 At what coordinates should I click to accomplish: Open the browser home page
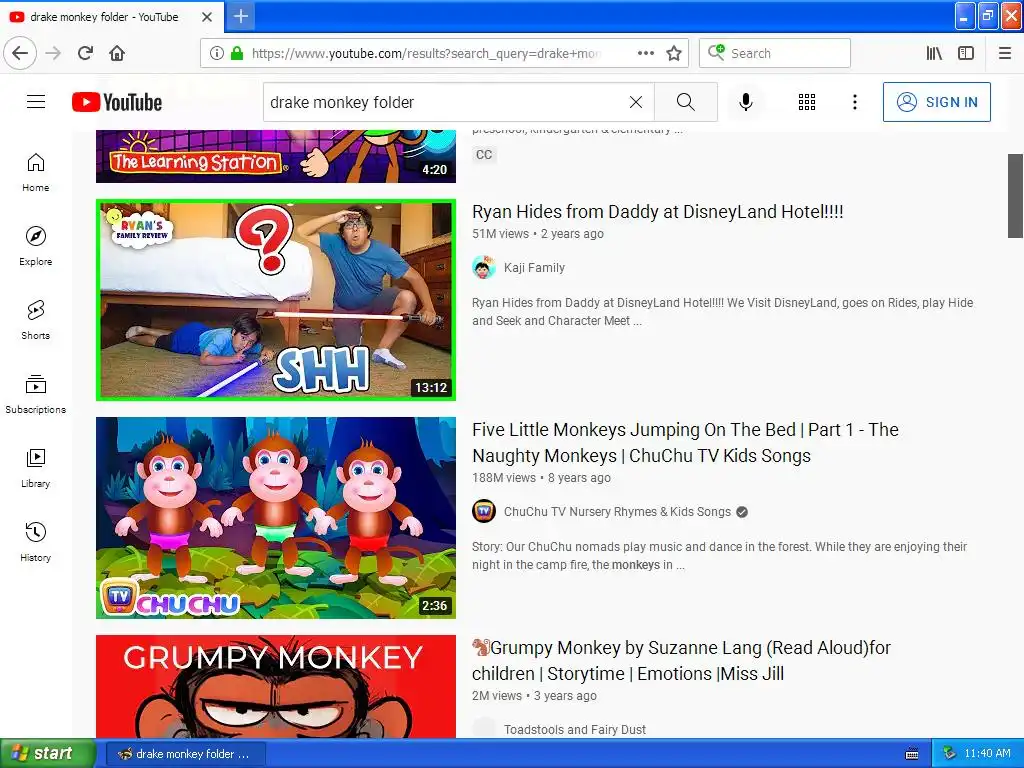click(117, 53)
